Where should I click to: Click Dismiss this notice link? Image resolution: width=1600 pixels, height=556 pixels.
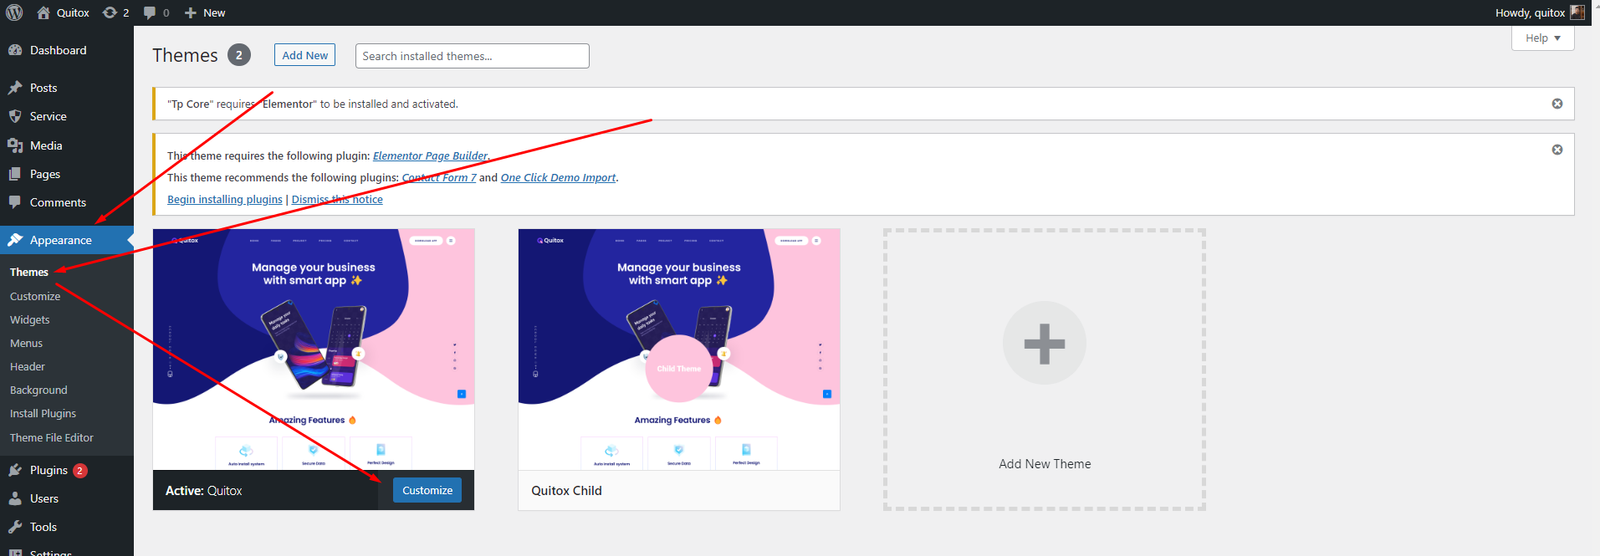point(337,200)
